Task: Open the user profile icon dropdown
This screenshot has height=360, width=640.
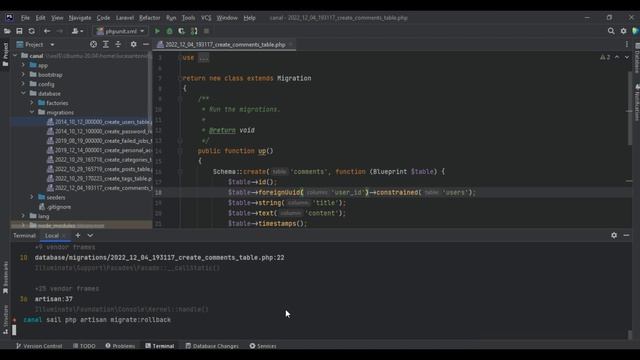Action: pyautogui.click(x=77, y=31)
